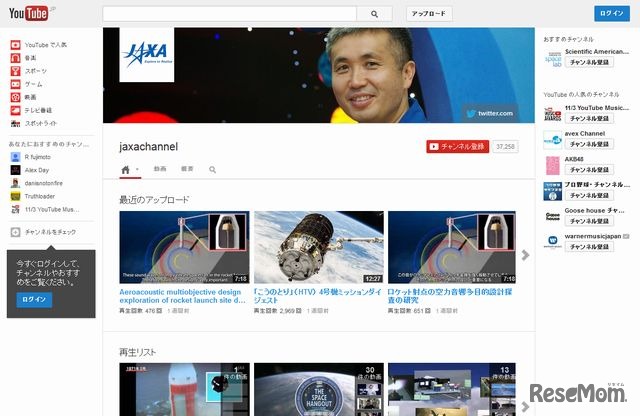
Task: Open avex Channel icon
Action: (553, 140)
